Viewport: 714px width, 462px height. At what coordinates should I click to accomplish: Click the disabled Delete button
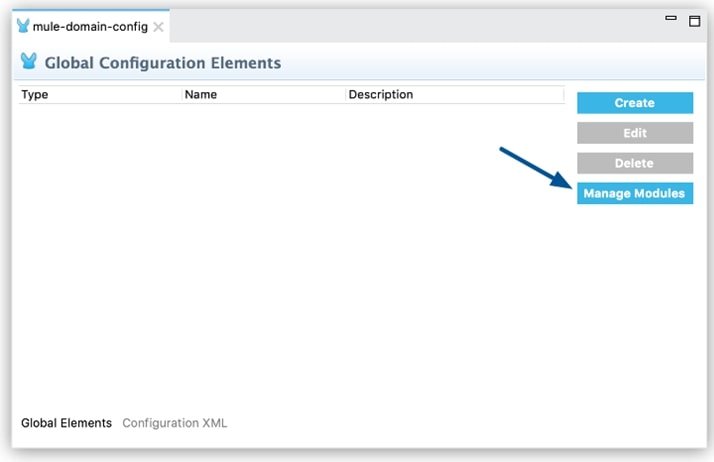[635, 163]
